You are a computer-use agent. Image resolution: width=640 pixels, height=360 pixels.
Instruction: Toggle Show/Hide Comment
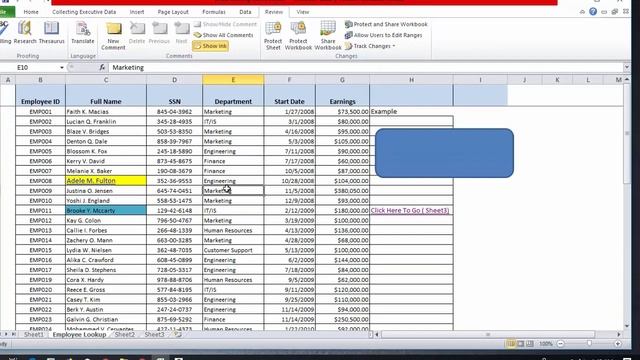[225, 24]
